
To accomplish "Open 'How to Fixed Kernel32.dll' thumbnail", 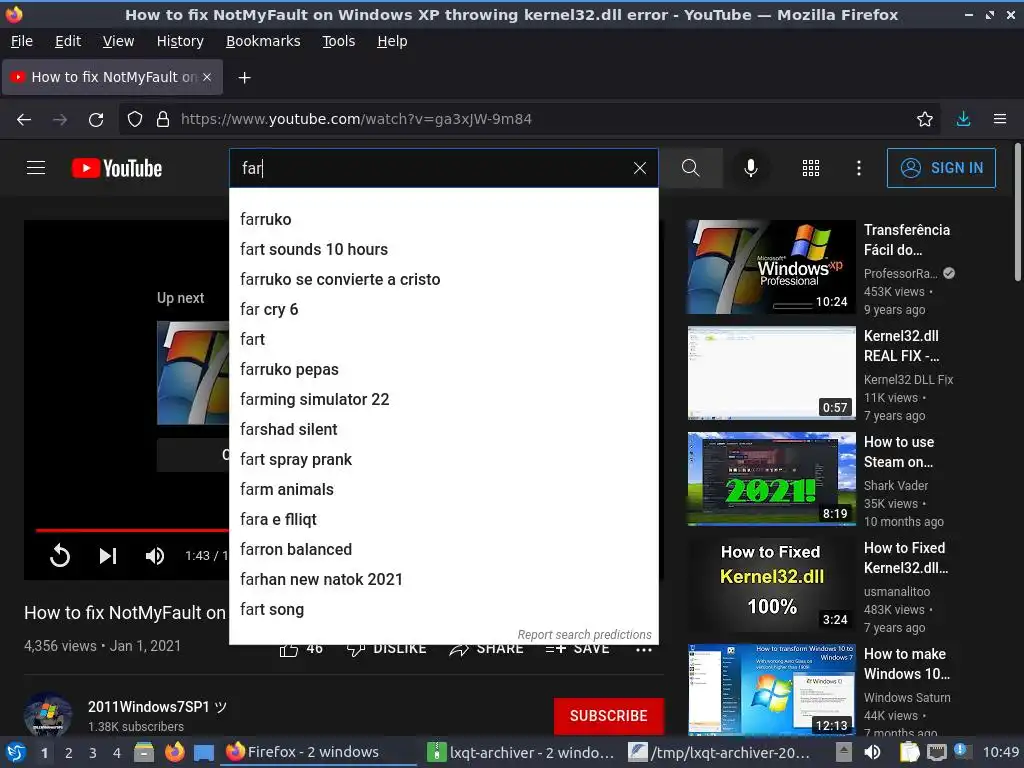I will 771,585.
